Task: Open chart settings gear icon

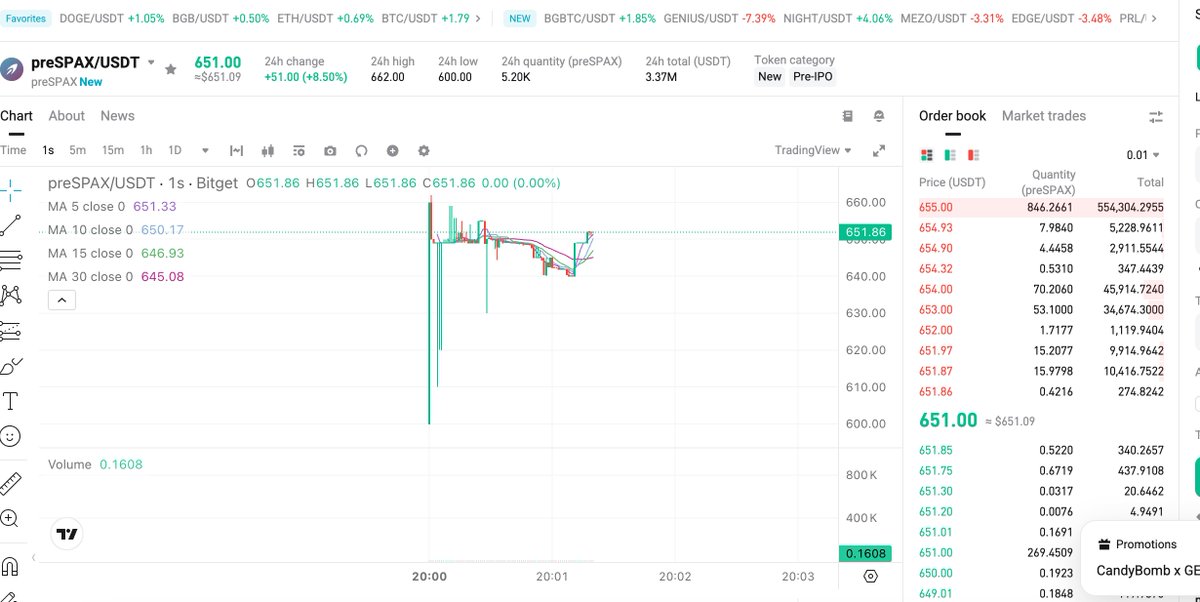Action: pyautogui.click(x=424, y=151)
